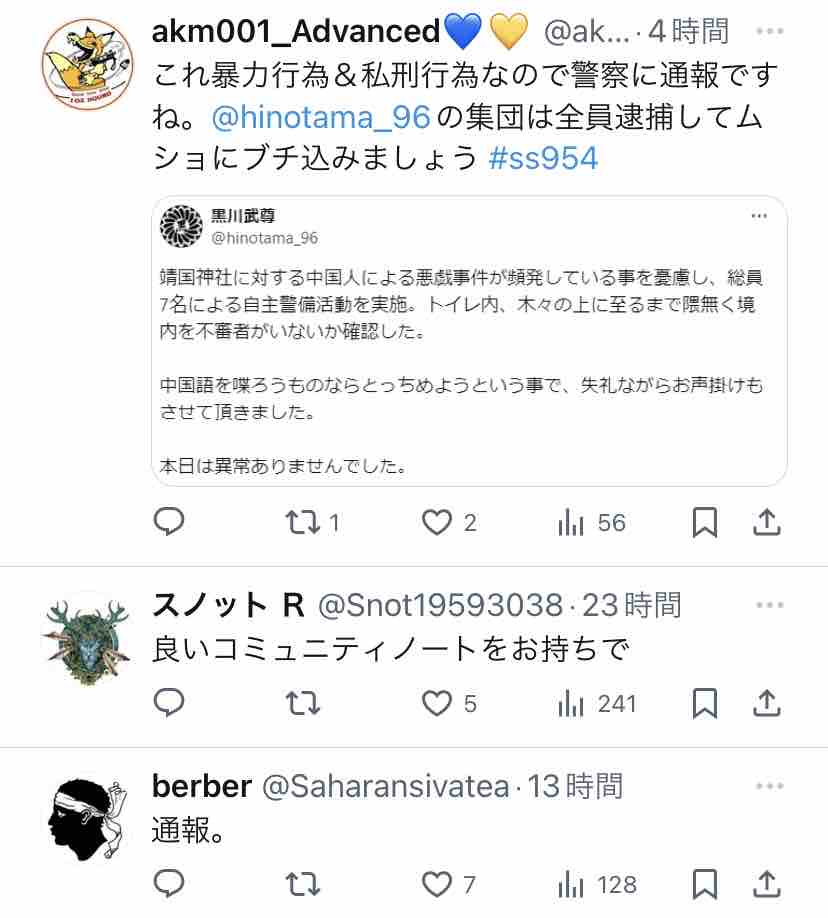Bookmark berber's post
The image size is (828, 918).
(x=704, y=884)
